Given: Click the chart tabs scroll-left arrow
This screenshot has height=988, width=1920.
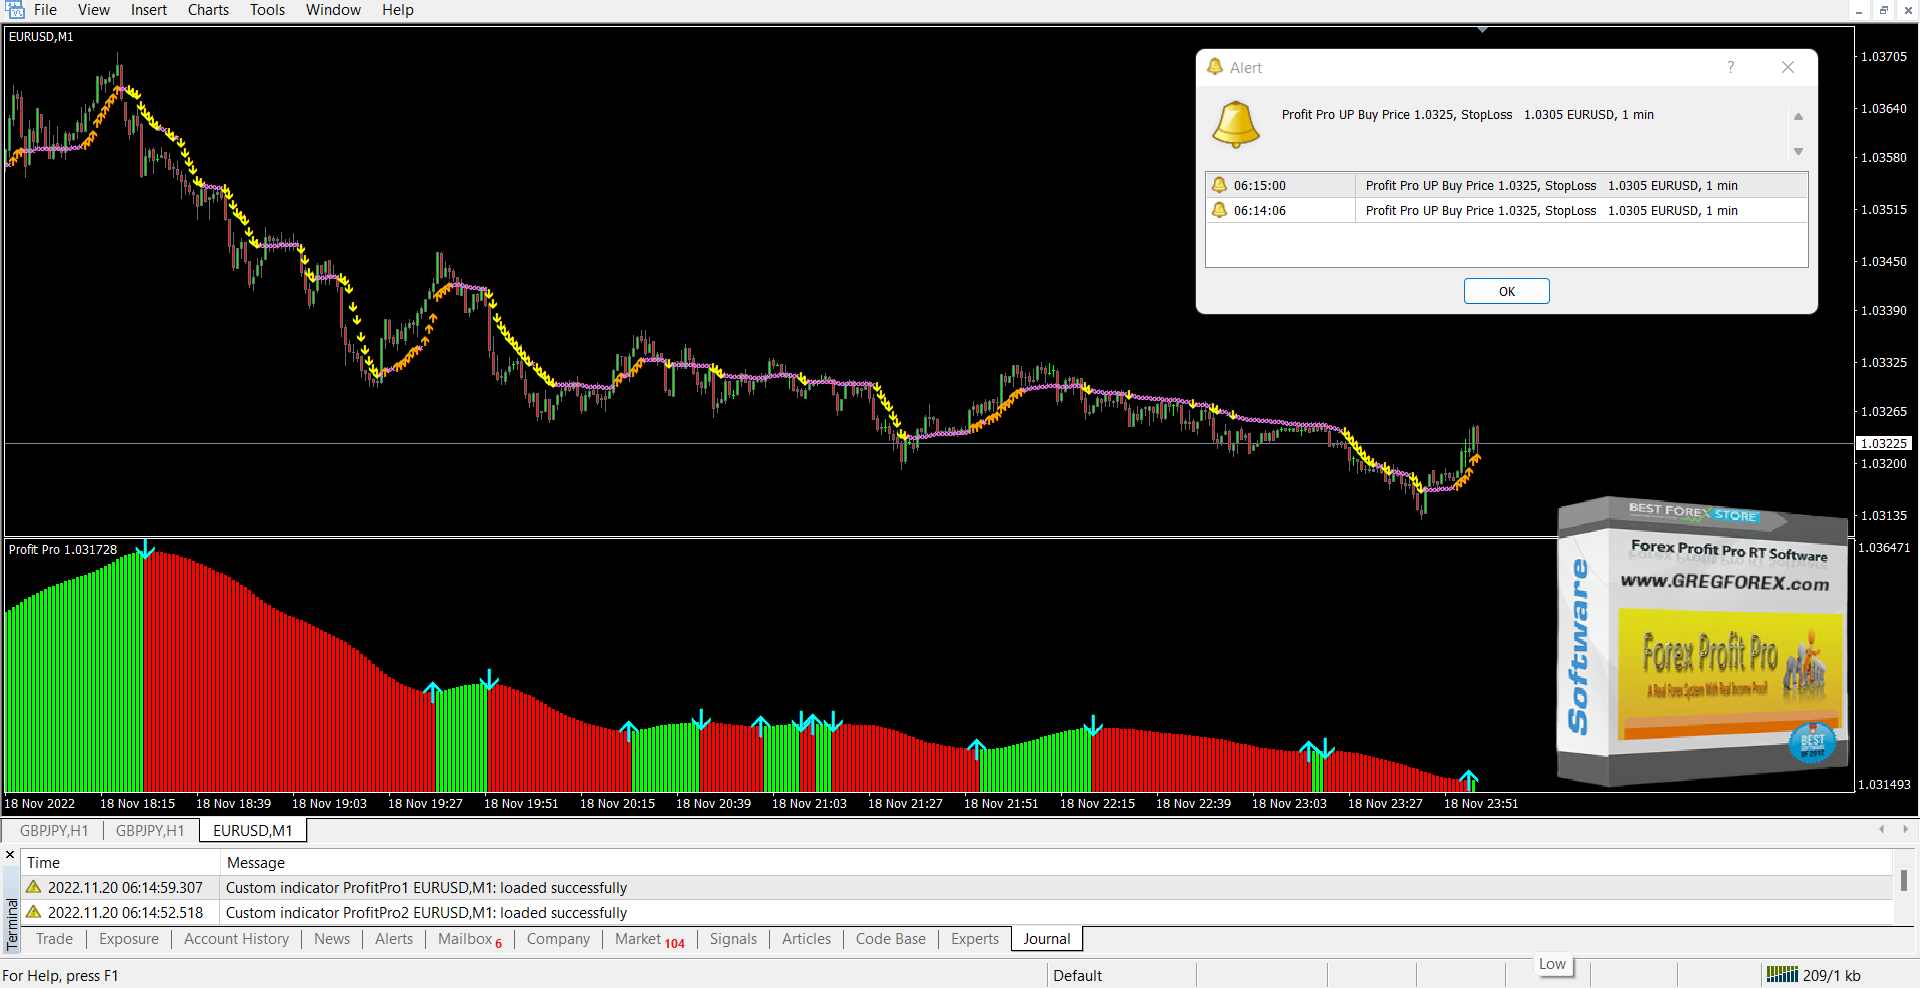Looking at the screenshot, I should [1881, 829].
